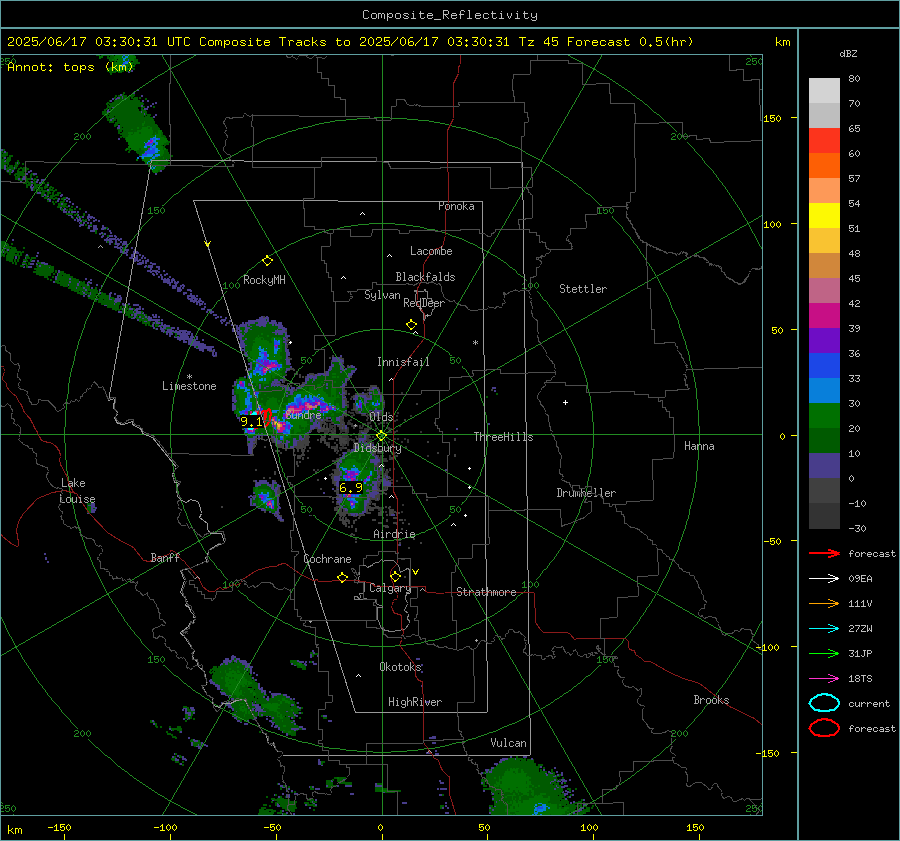900x841 pixels.
Task: Click the Sundre town label
Action: tap(303, 415)
